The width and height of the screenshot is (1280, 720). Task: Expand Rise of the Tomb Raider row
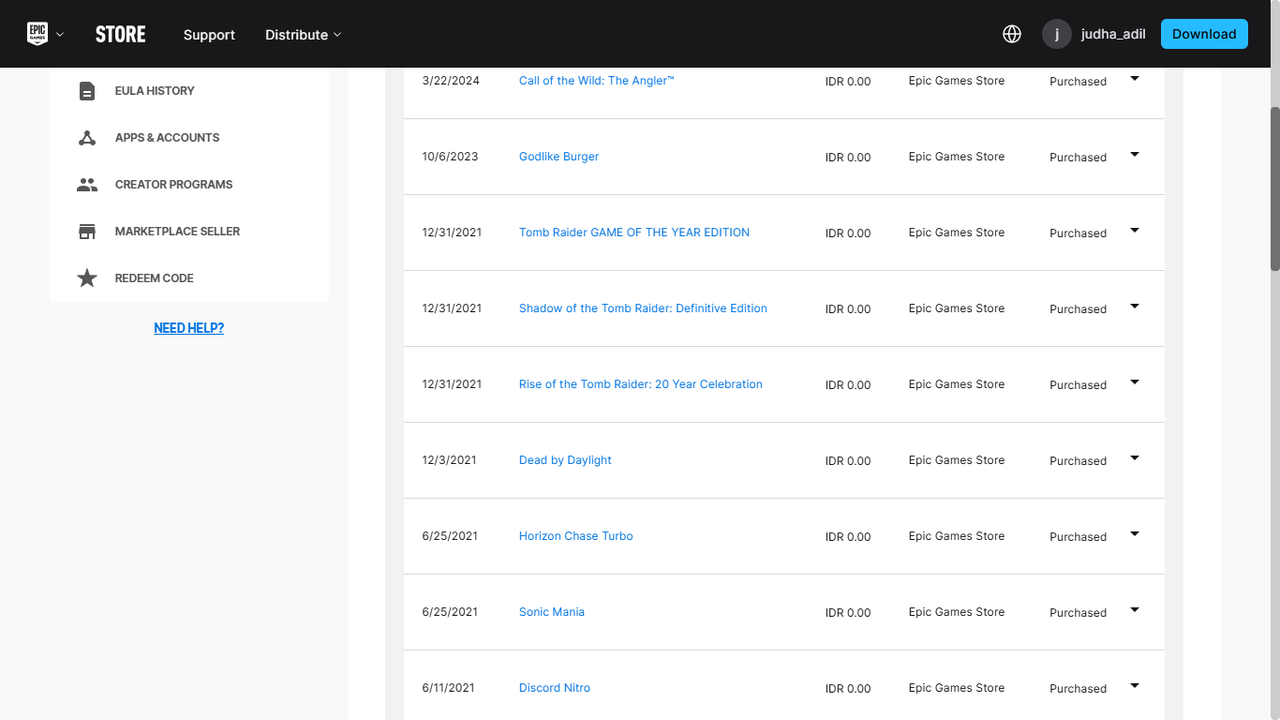point(1134,383)
